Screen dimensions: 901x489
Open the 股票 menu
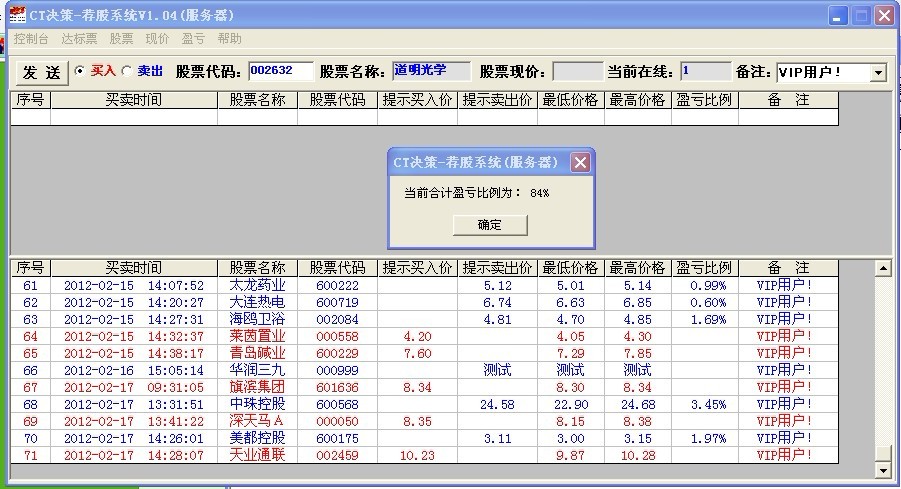coord(121,38)
